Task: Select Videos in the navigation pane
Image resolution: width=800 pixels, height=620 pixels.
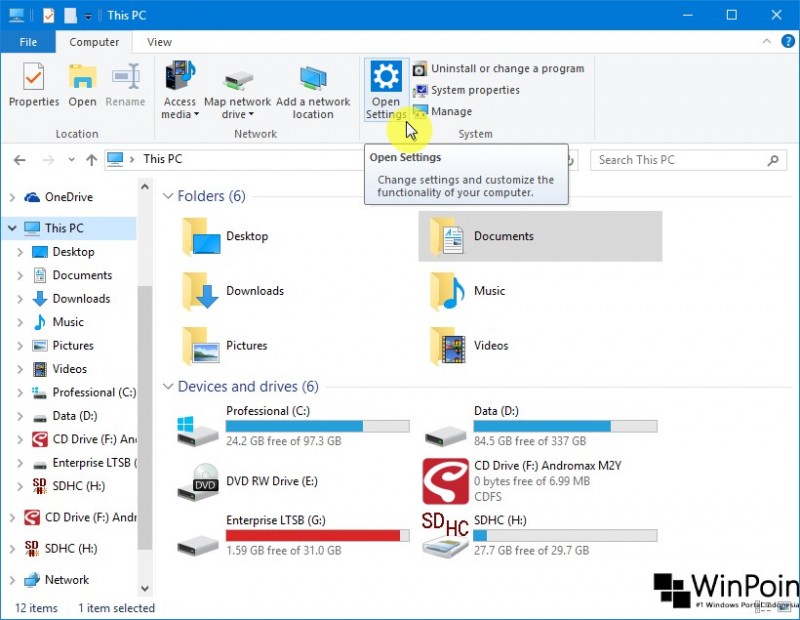Action: [69, 369]
